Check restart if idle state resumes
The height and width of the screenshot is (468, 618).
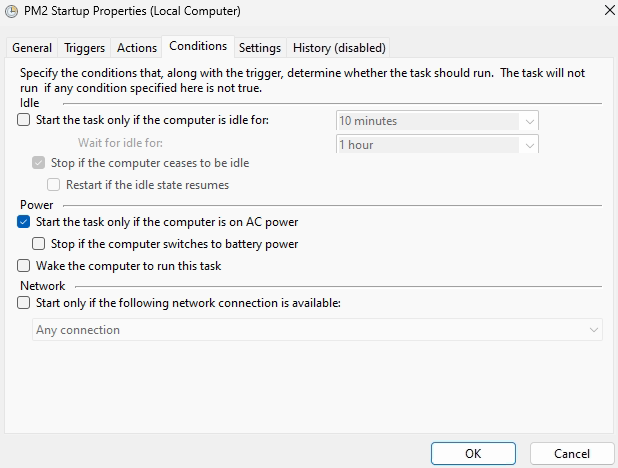pos(54,185)
